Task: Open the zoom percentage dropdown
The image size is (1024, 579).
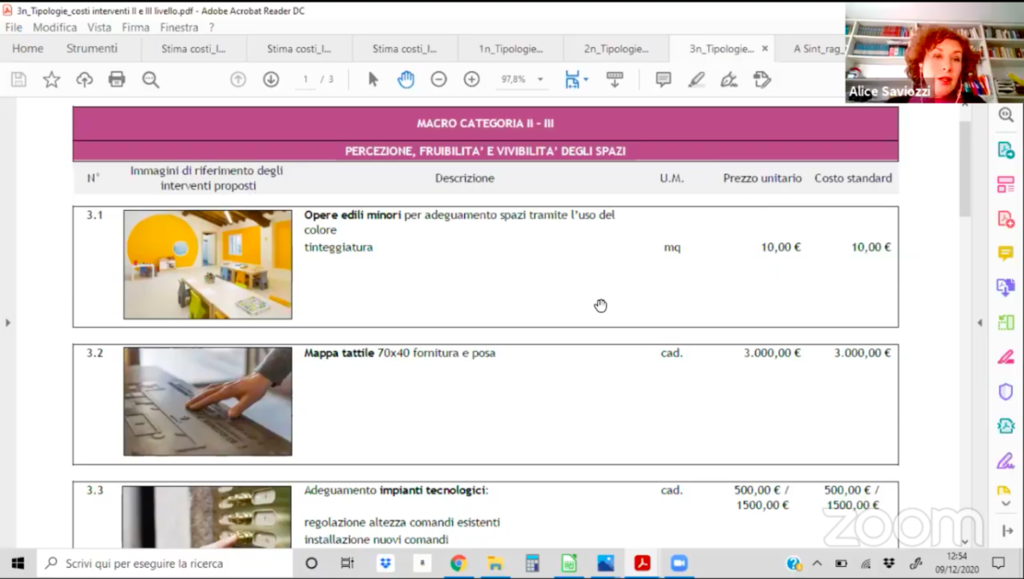Action: [x=540, y=80]
